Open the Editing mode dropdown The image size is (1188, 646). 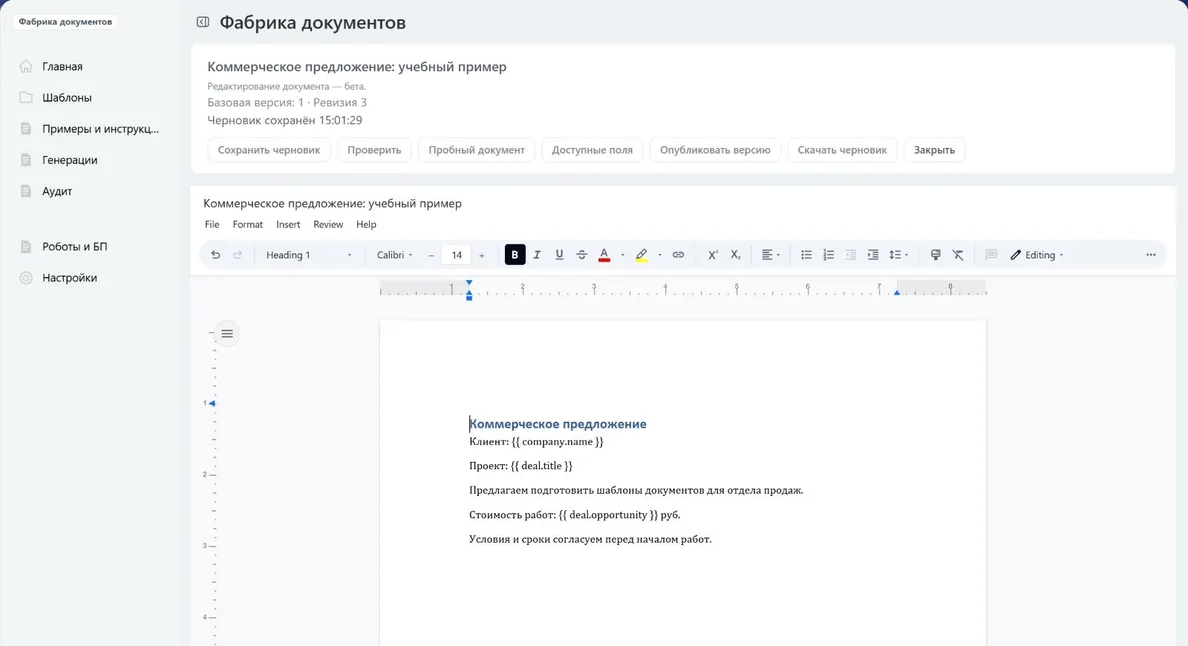[1036, 255]
